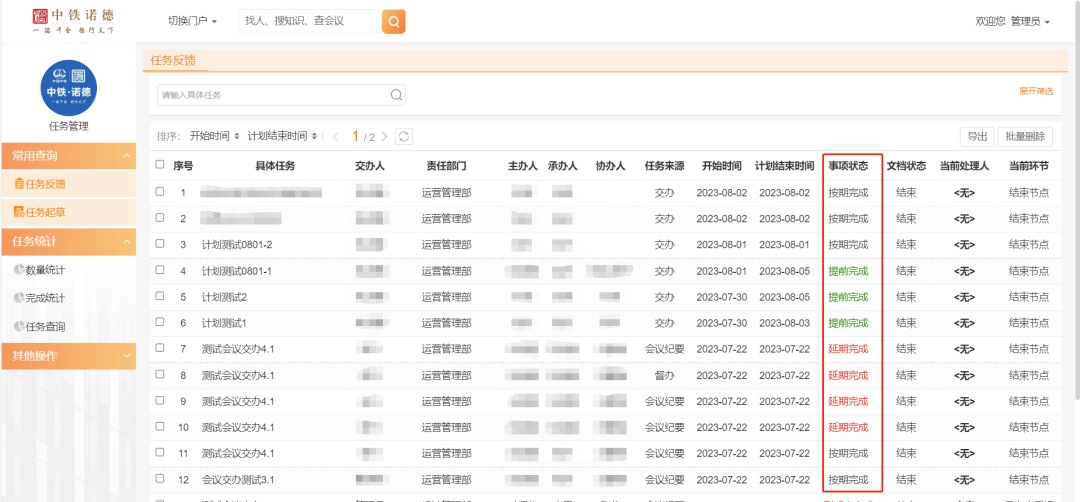This screenshot has height=502, width=1080.
Task: Go to next page with right arrow
Action: 385,136
